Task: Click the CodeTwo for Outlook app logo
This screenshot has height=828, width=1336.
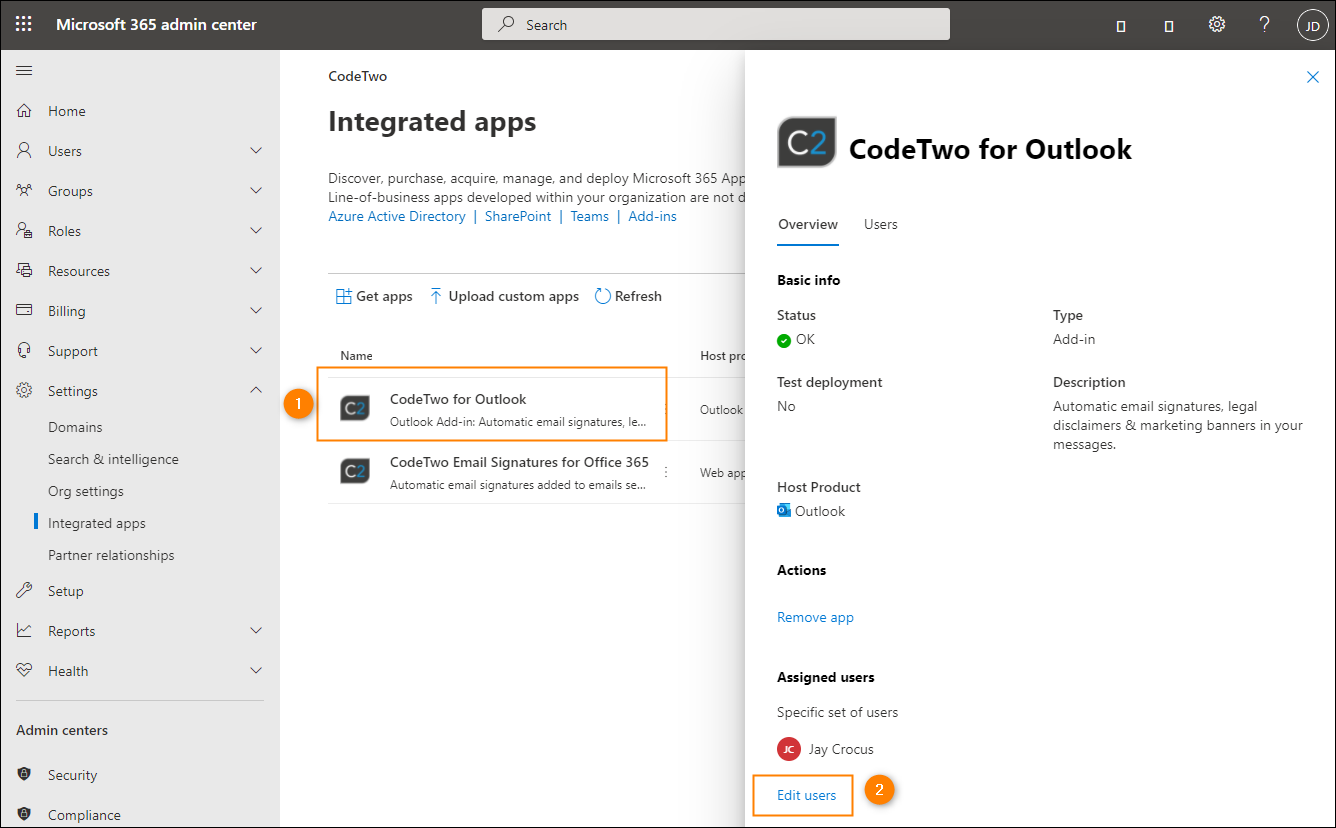Action: coord(355,408)
